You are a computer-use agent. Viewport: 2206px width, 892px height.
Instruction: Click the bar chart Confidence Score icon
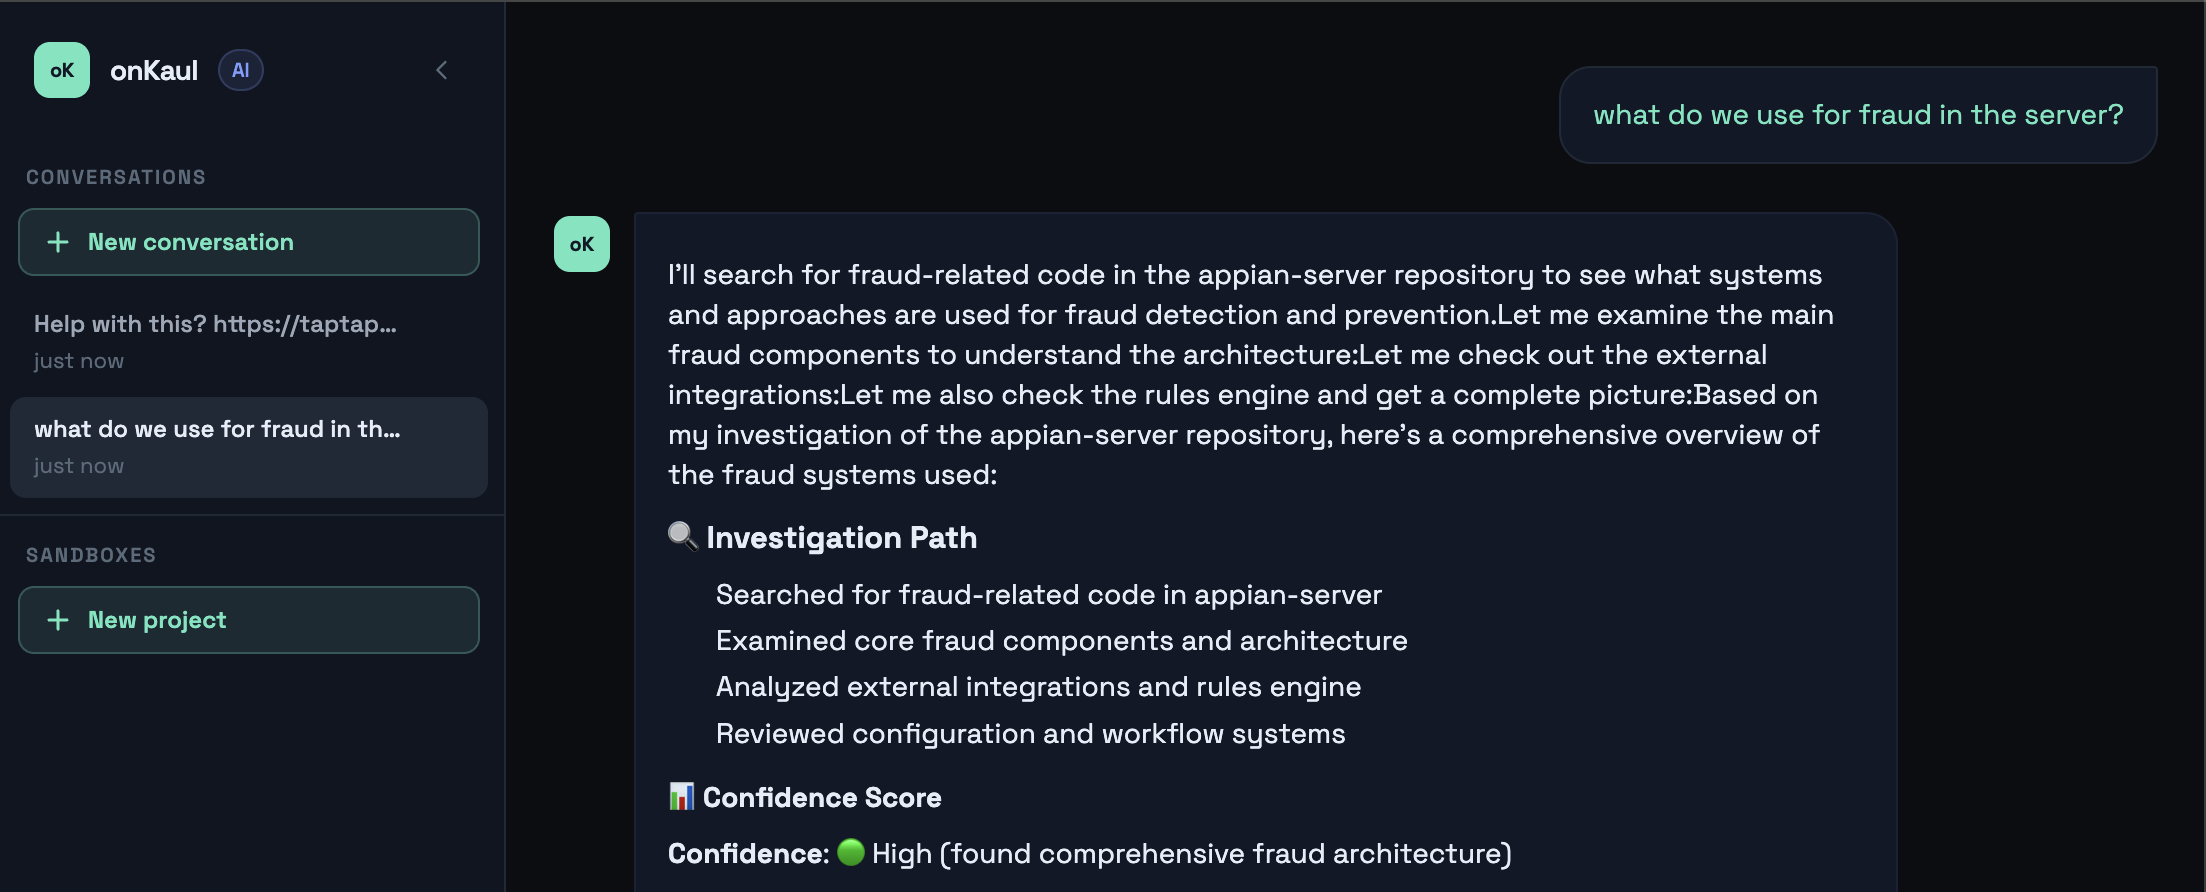click(681, 797)
